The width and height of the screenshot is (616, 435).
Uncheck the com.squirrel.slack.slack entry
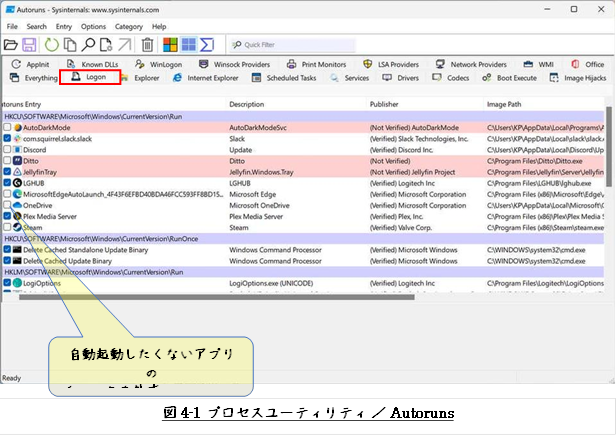(x=7, y=138)
